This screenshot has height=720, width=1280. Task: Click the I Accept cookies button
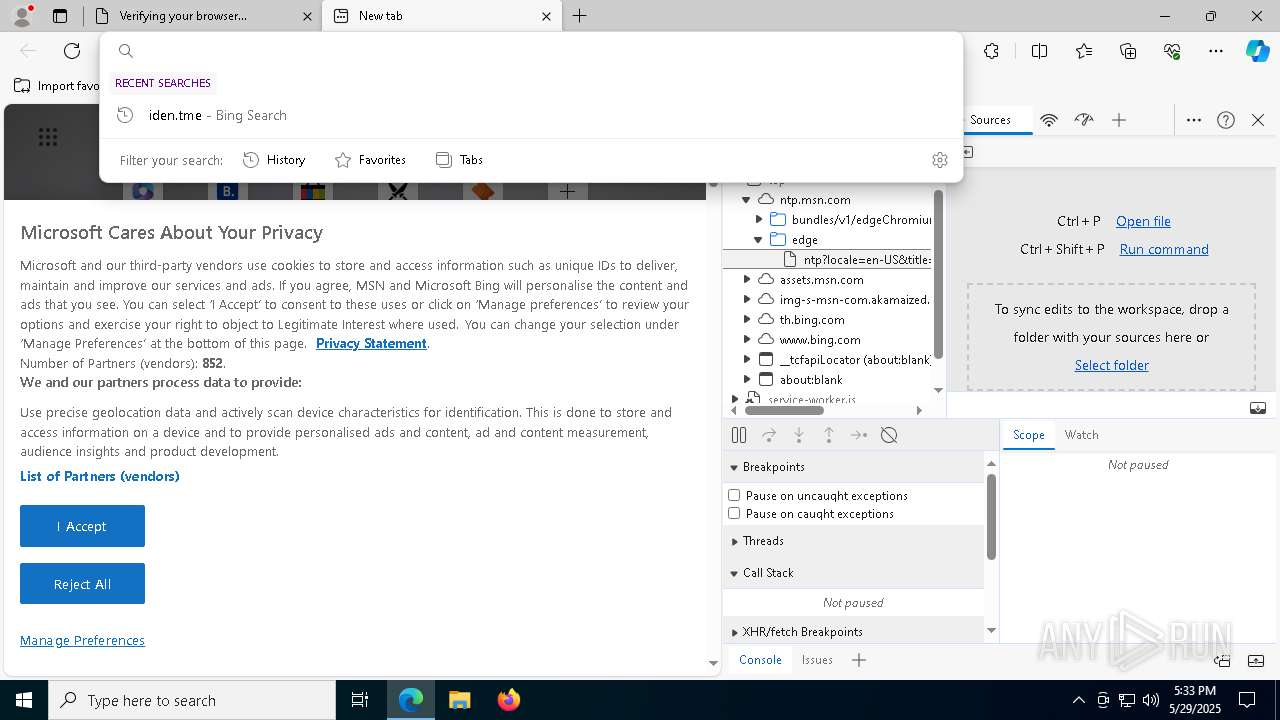coord(82,526)
